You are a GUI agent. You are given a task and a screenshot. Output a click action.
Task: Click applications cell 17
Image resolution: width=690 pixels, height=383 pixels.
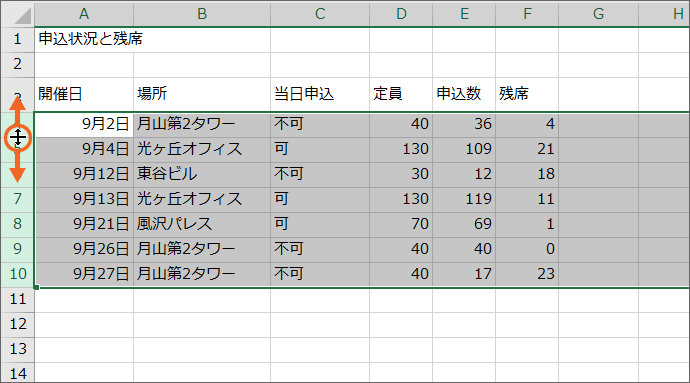(x=464, y=274)
